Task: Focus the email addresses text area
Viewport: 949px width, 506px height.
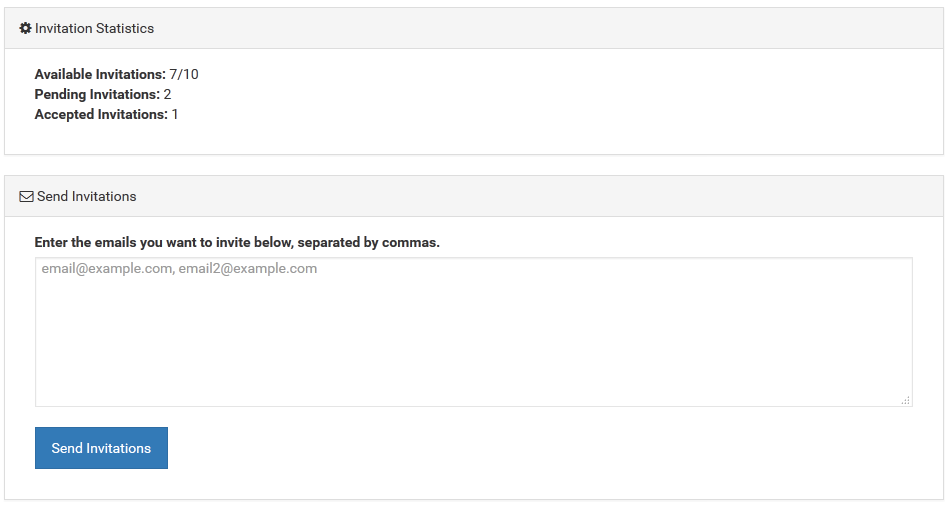Action: 474,332
